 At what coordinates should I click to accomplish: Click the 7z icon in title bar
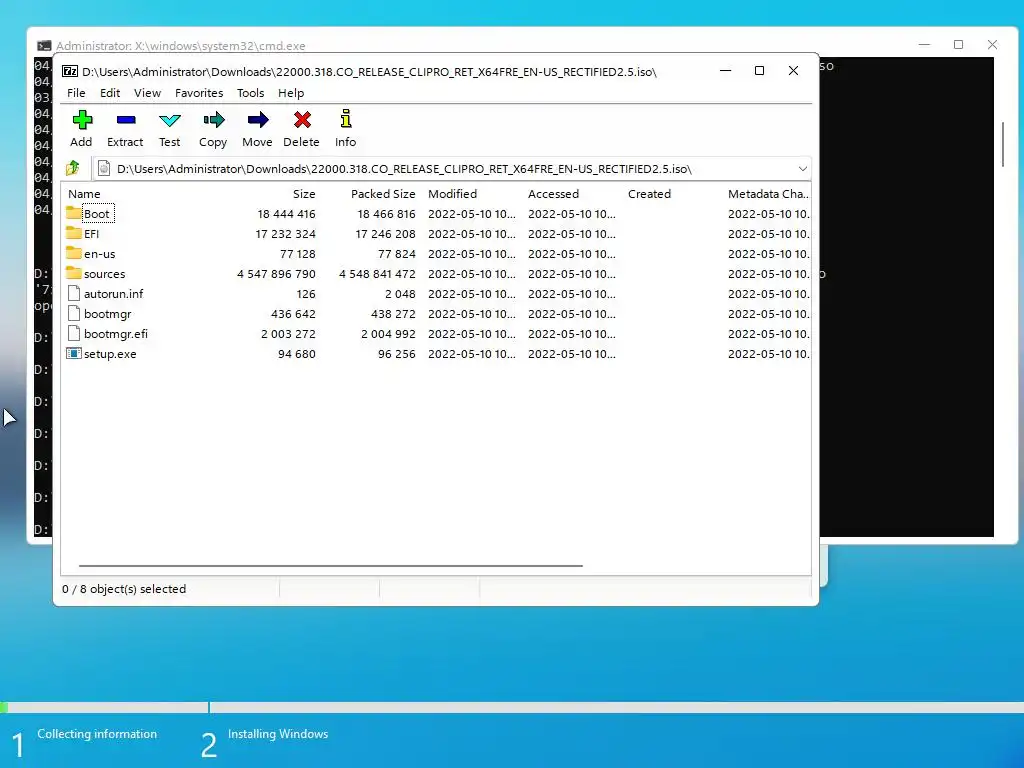[x=70, y=71]
